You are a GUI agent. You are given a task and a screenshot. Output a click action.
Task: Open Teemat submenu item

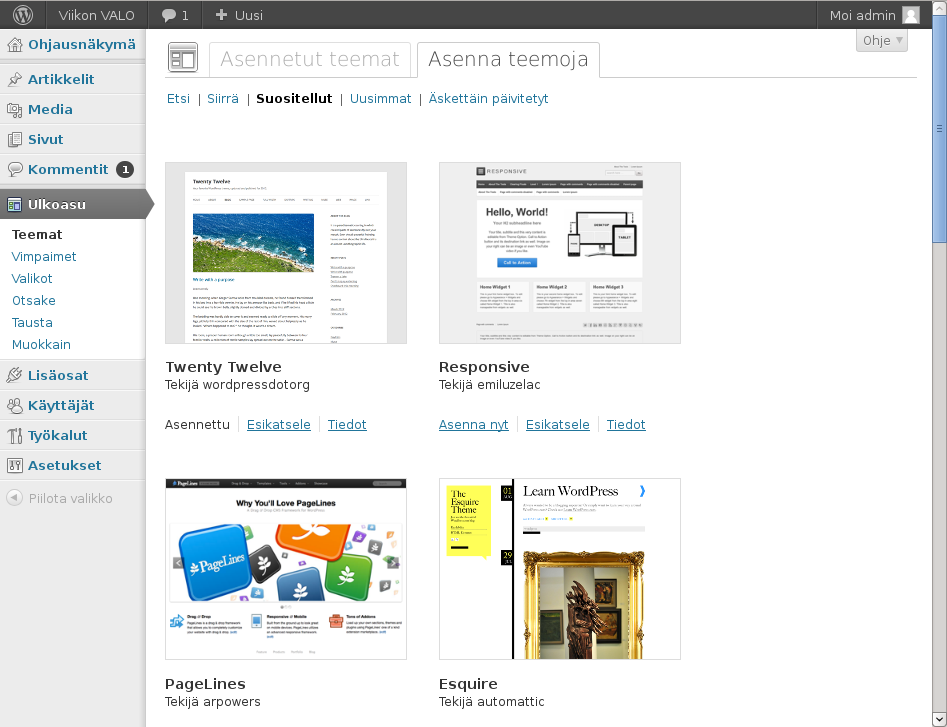point(37,234)
